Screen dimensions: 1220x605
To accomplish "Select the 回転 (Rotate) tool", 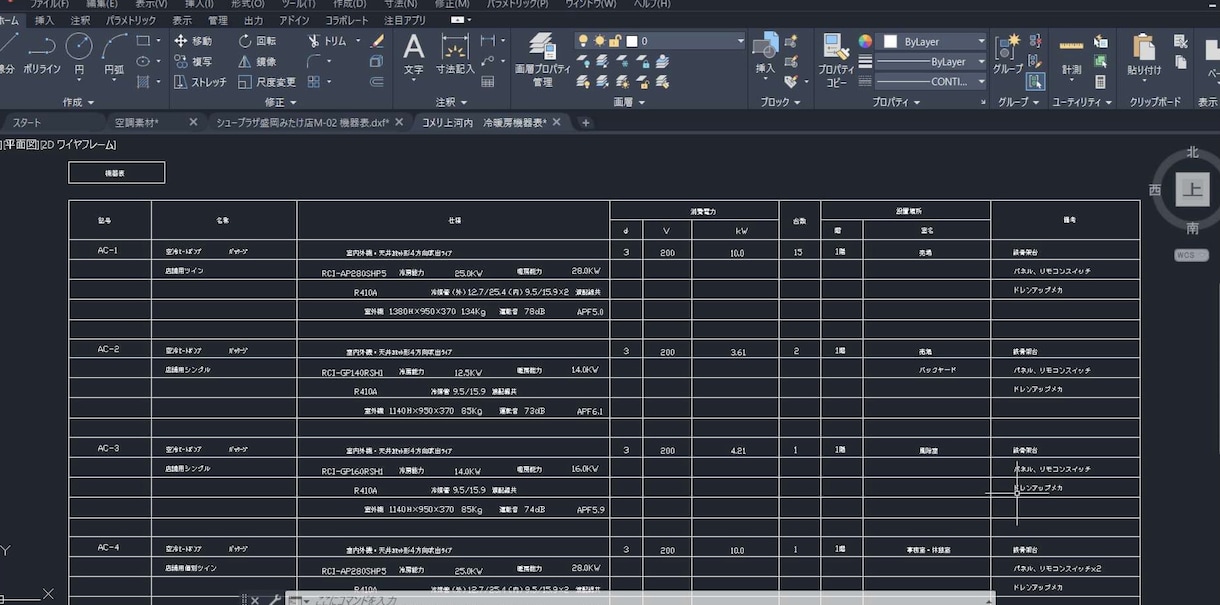I will [258, 41].
